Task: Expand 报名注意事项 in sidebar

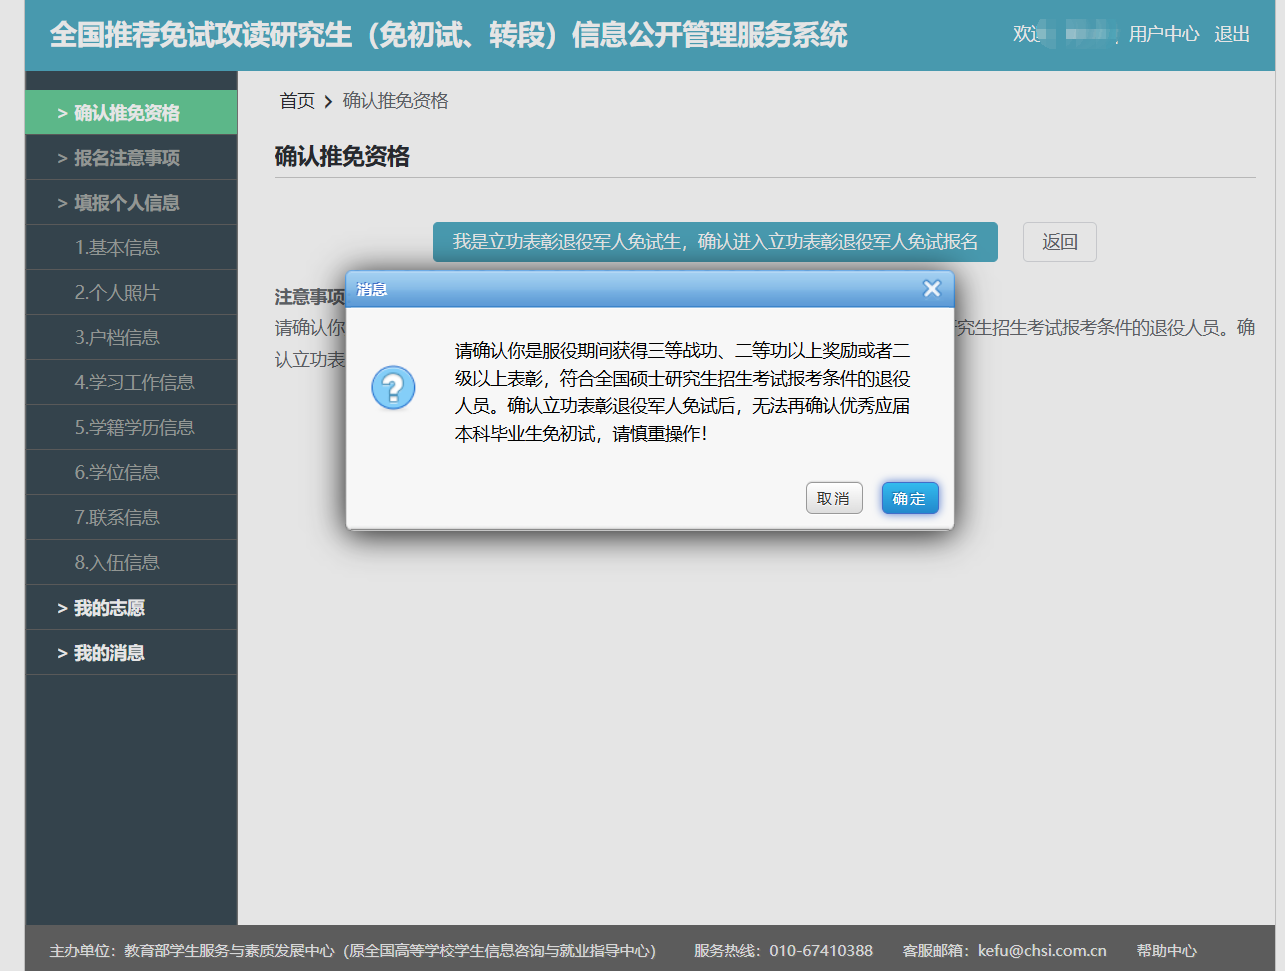Action: click(x=127, y=158)
